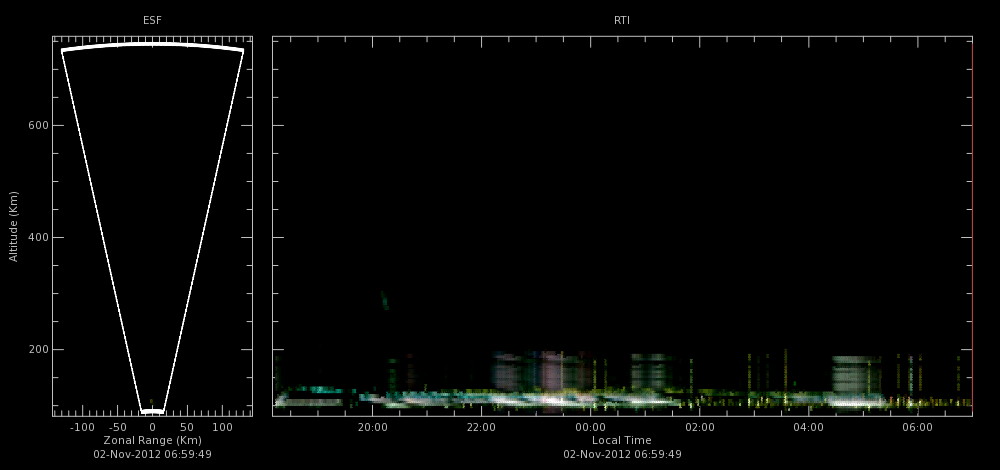Click the Altitude (Km) axis label
This screenshot has height=470, width=1000.
[13, 226]
